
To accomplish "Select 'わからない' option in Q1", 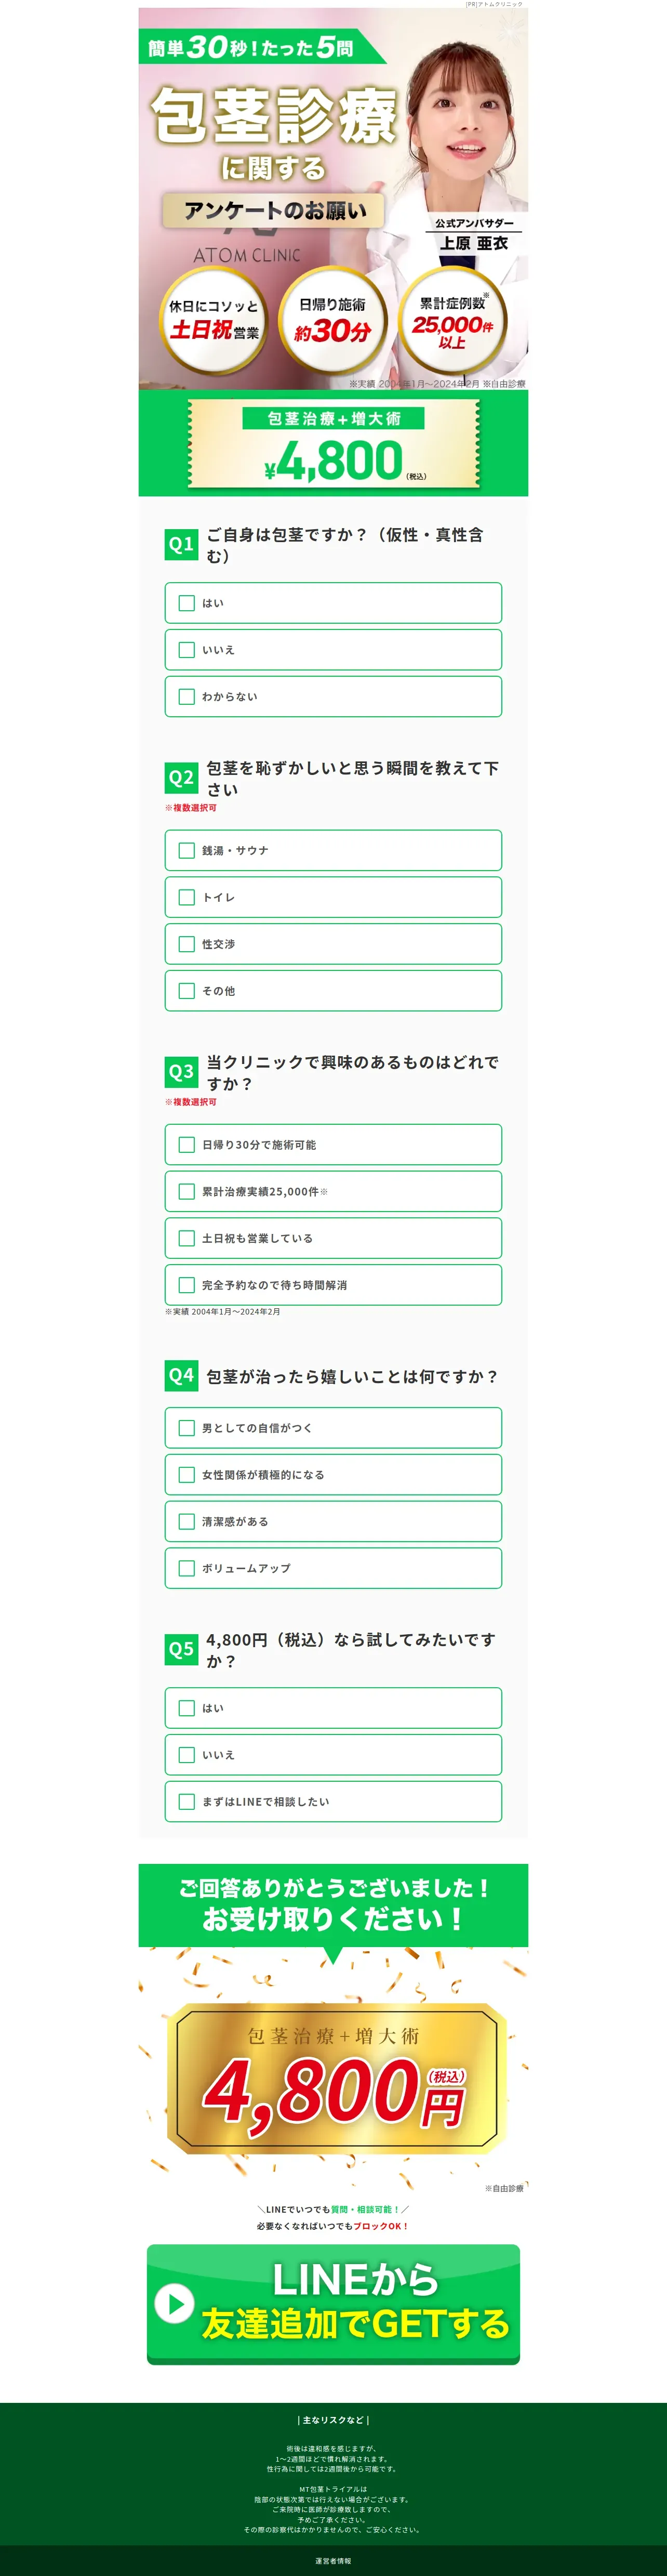I will point(187,697).
